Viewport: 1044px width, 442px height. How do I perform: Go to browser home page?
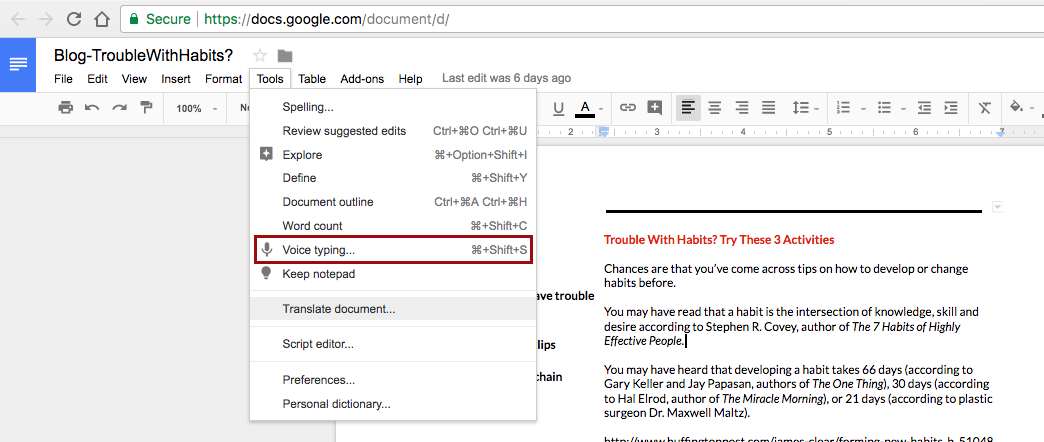tap(101, 19)
